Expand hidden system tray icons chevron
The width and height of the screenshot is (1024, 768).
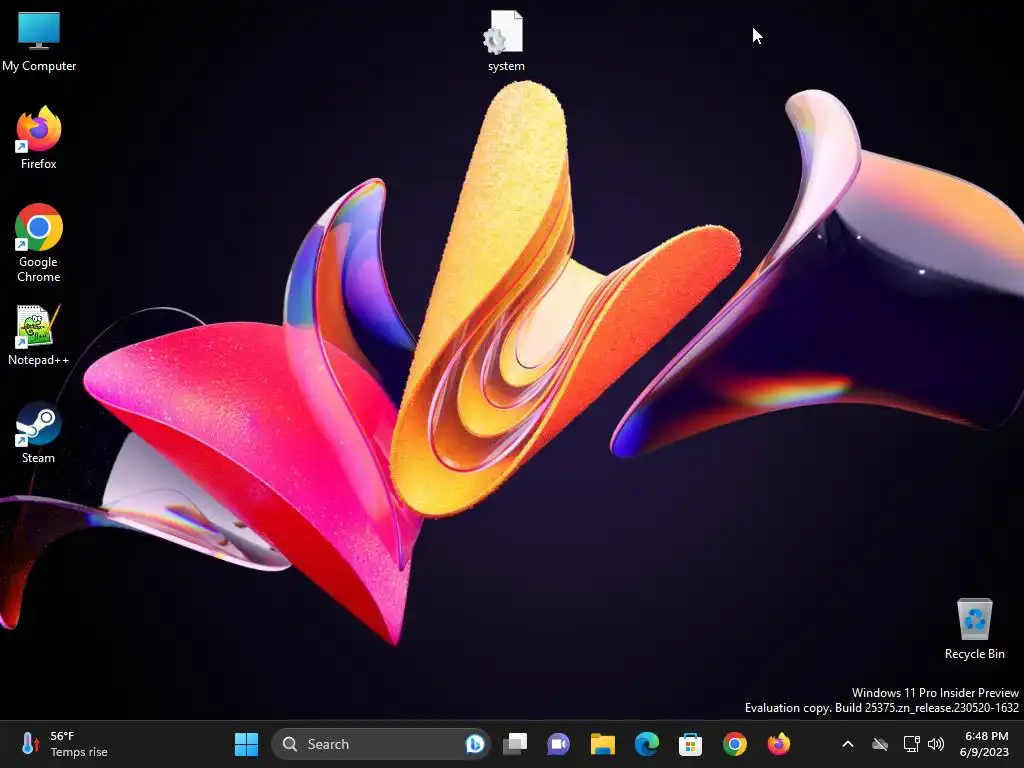(x=848, y=744)
